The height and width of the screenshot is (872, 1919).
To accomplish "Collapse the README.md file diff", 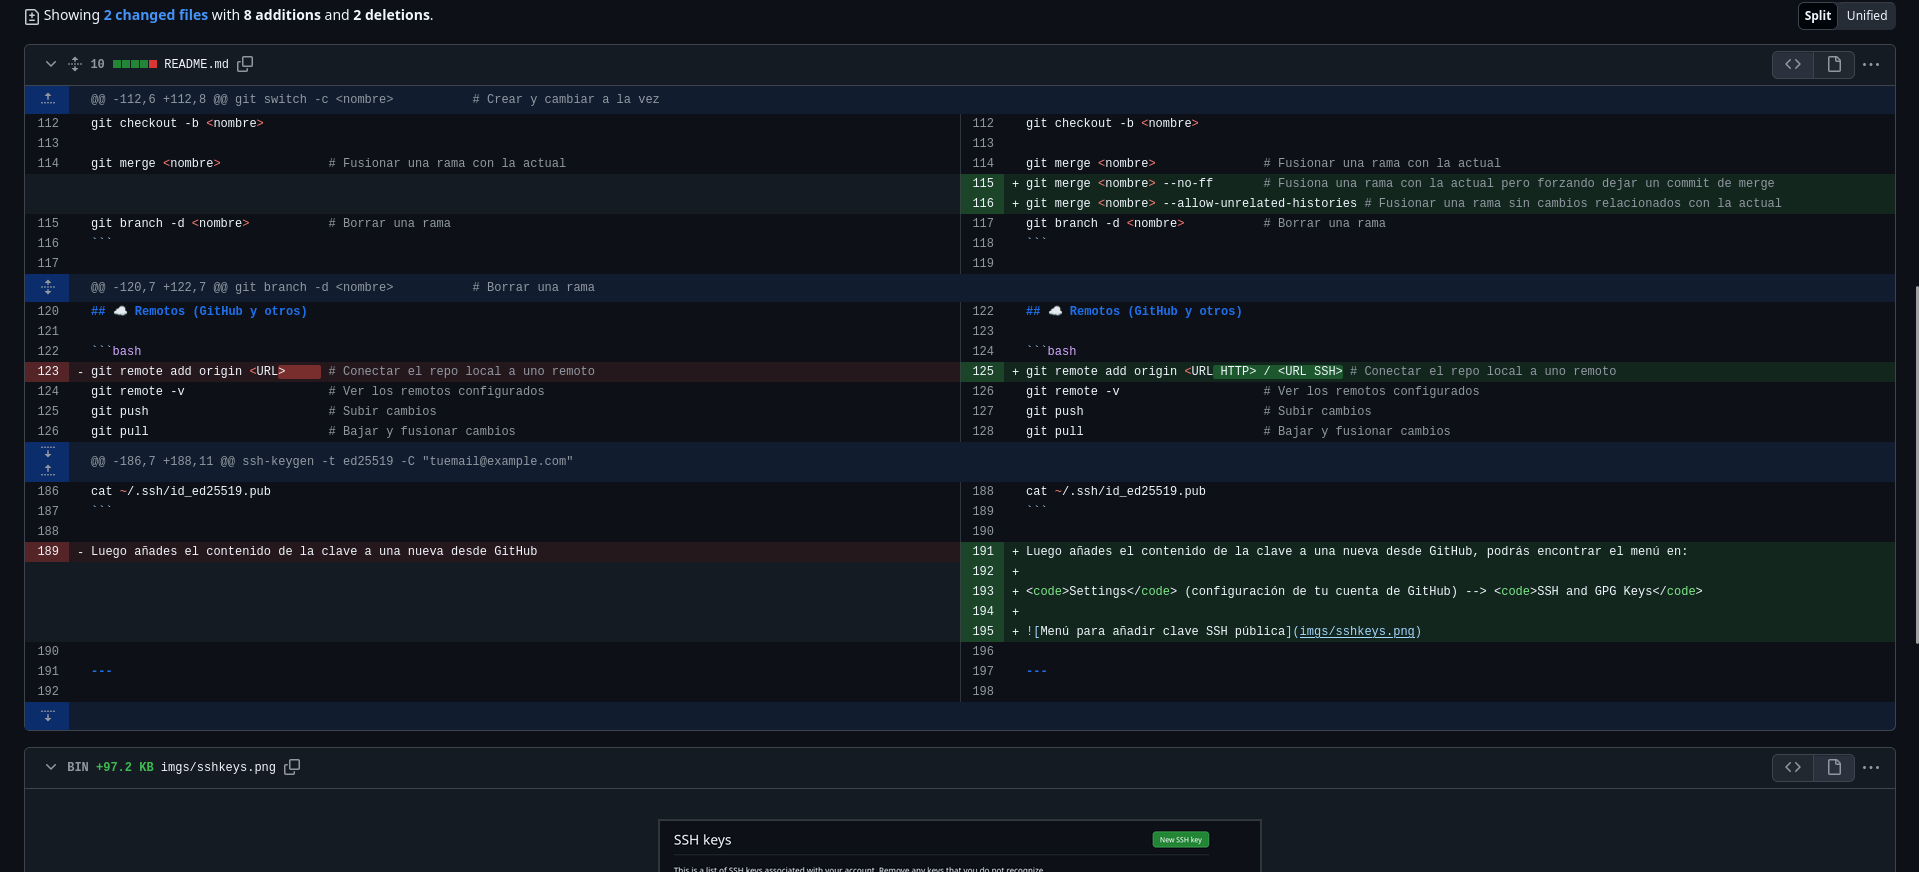I will [50, 64].
